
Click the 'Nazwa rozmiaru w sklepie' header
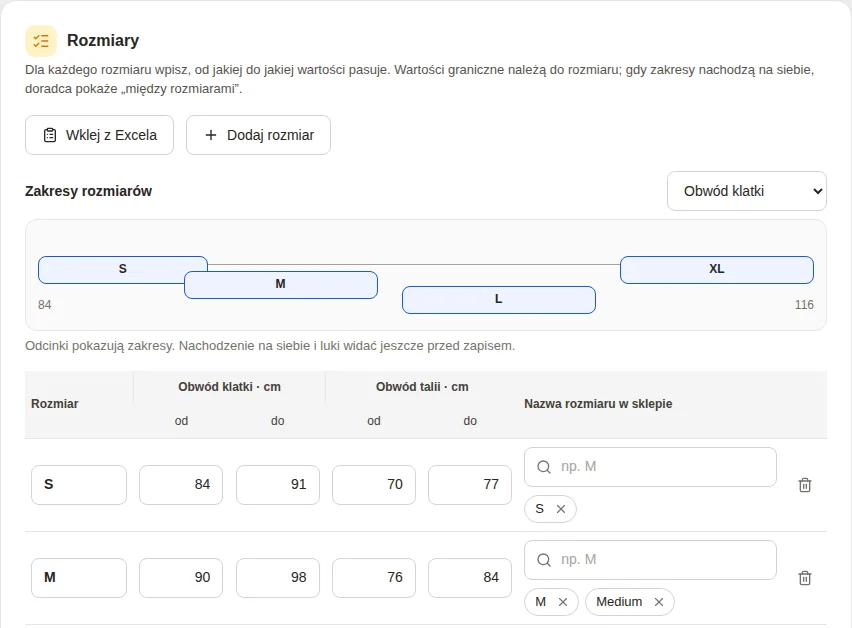pos(598,404)
